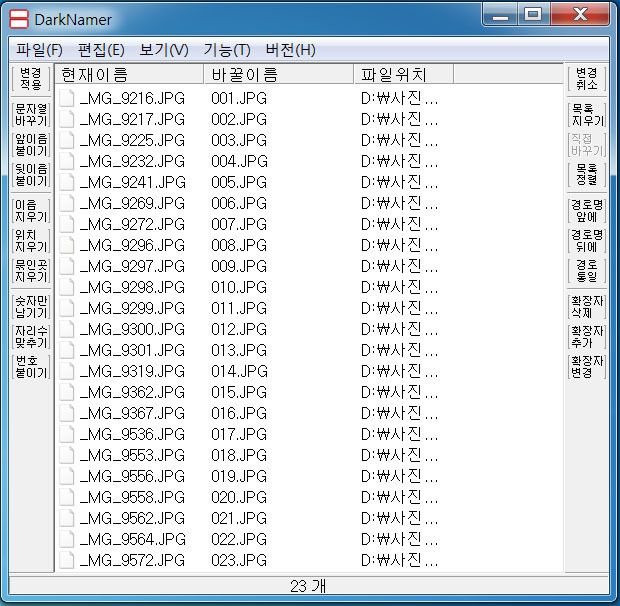
Task: Apply changes with 변경 적용 button
Action: (x=31, y=79)
